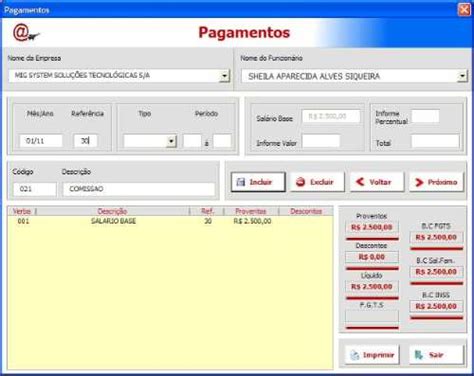Select the SHEILA APARECIDA employee combo box

(354, 76)
